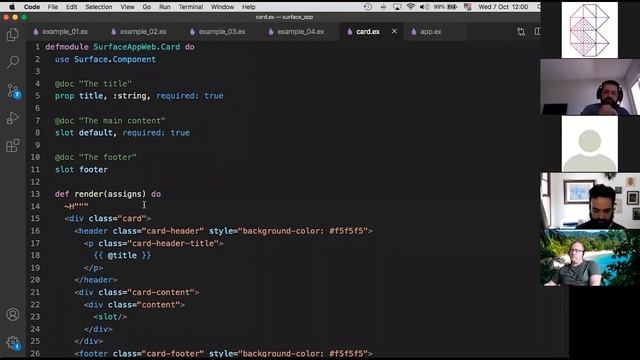Viewport: 640px width, 360px height.
Task: Switch to the example_04.ex tab
Action: 297,31
